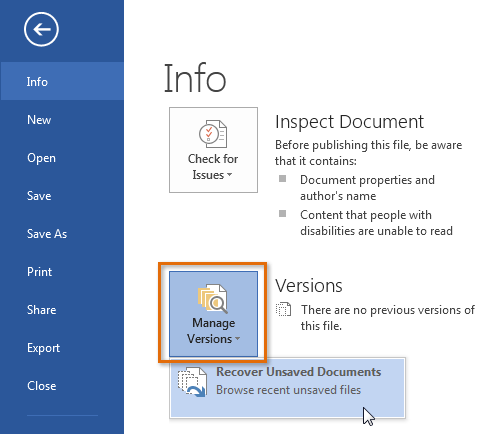Click the Manage Versions magnifier icon
488x434 pixels.
click(213, 298)
